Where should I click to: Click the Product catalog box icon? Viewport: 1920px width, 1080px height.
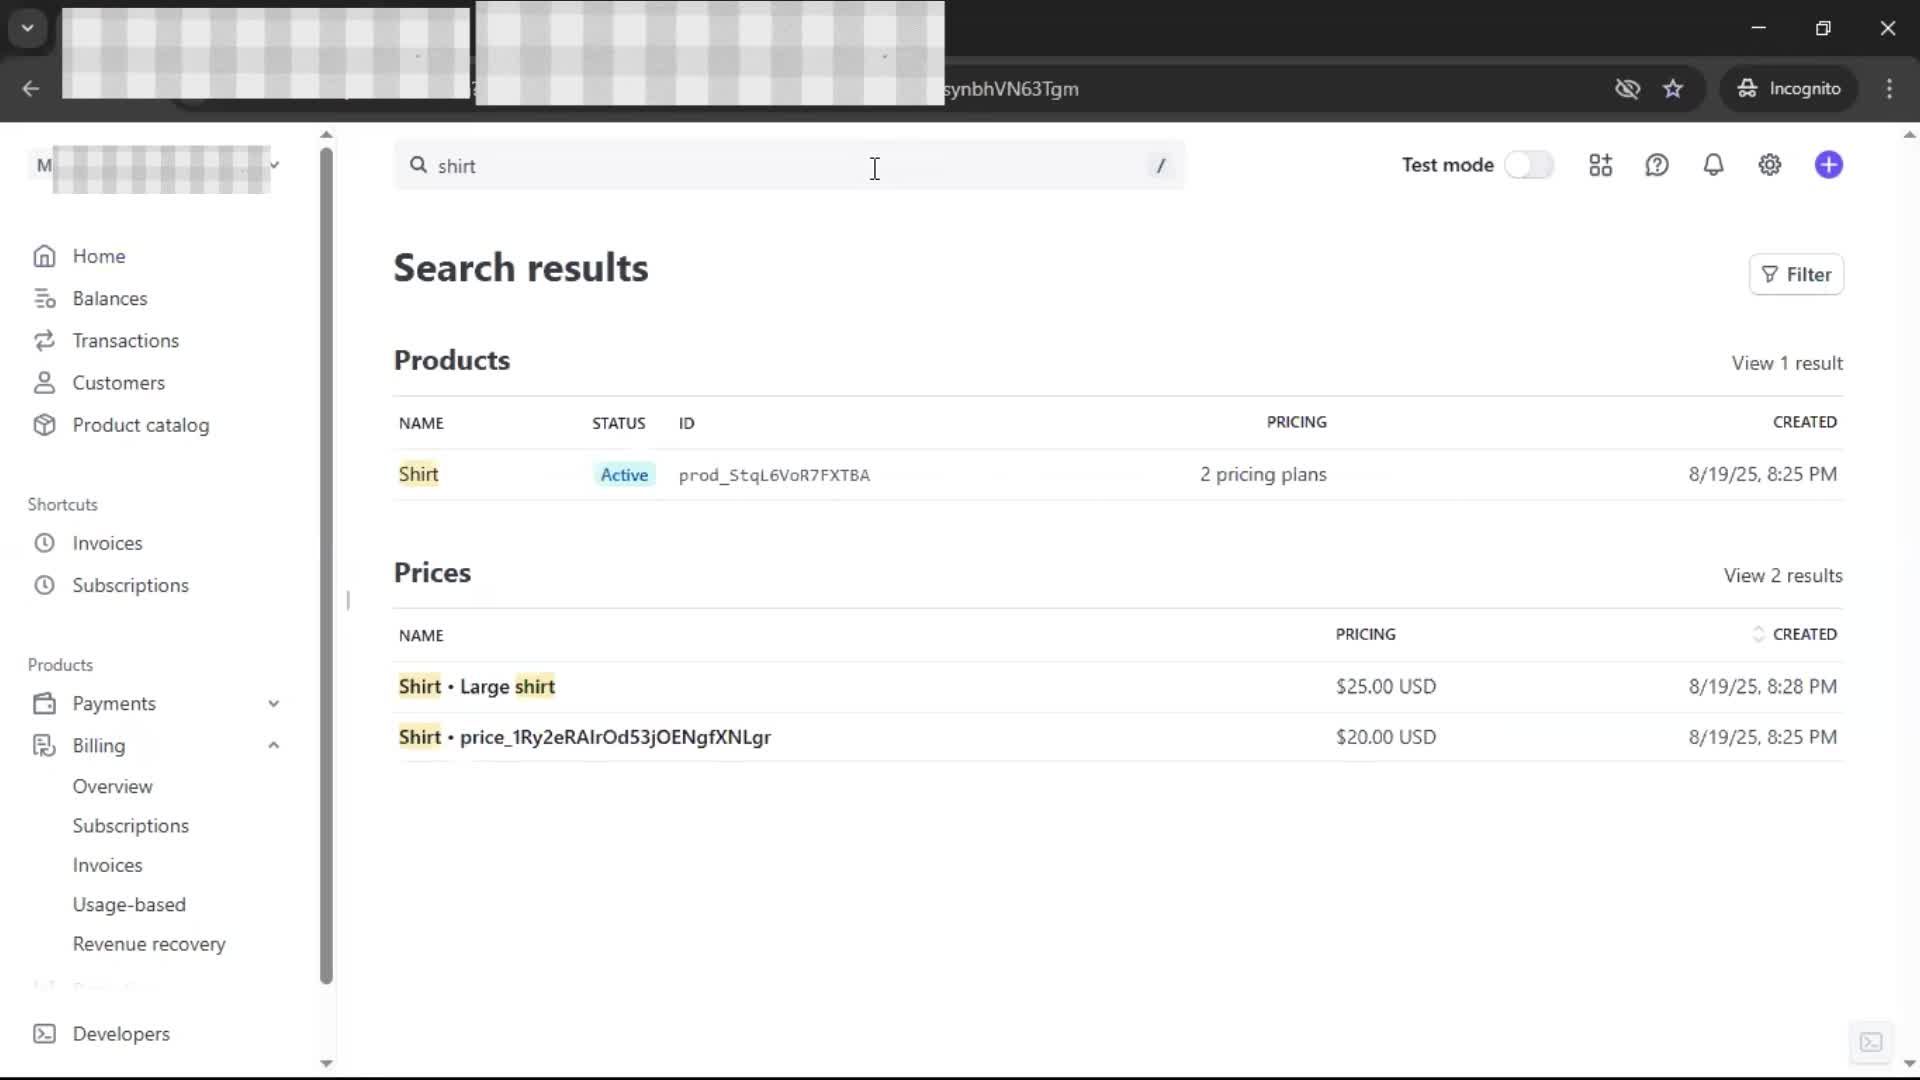(x=44, y=425)
